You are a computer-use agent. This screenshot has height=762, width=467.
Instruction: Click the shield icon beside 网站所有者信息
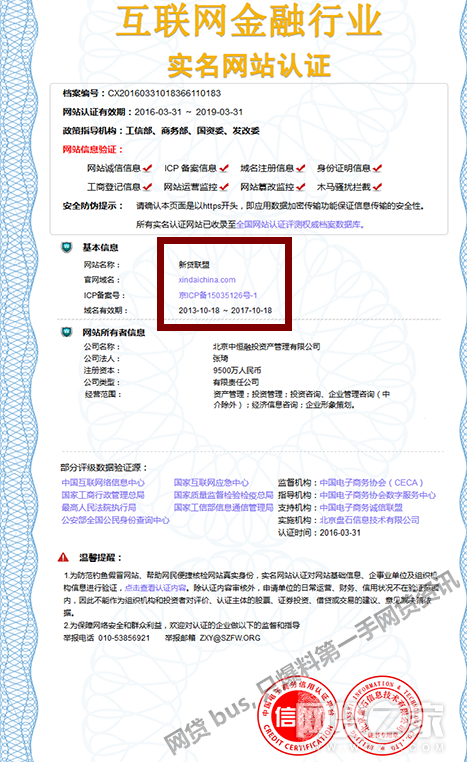67,332
